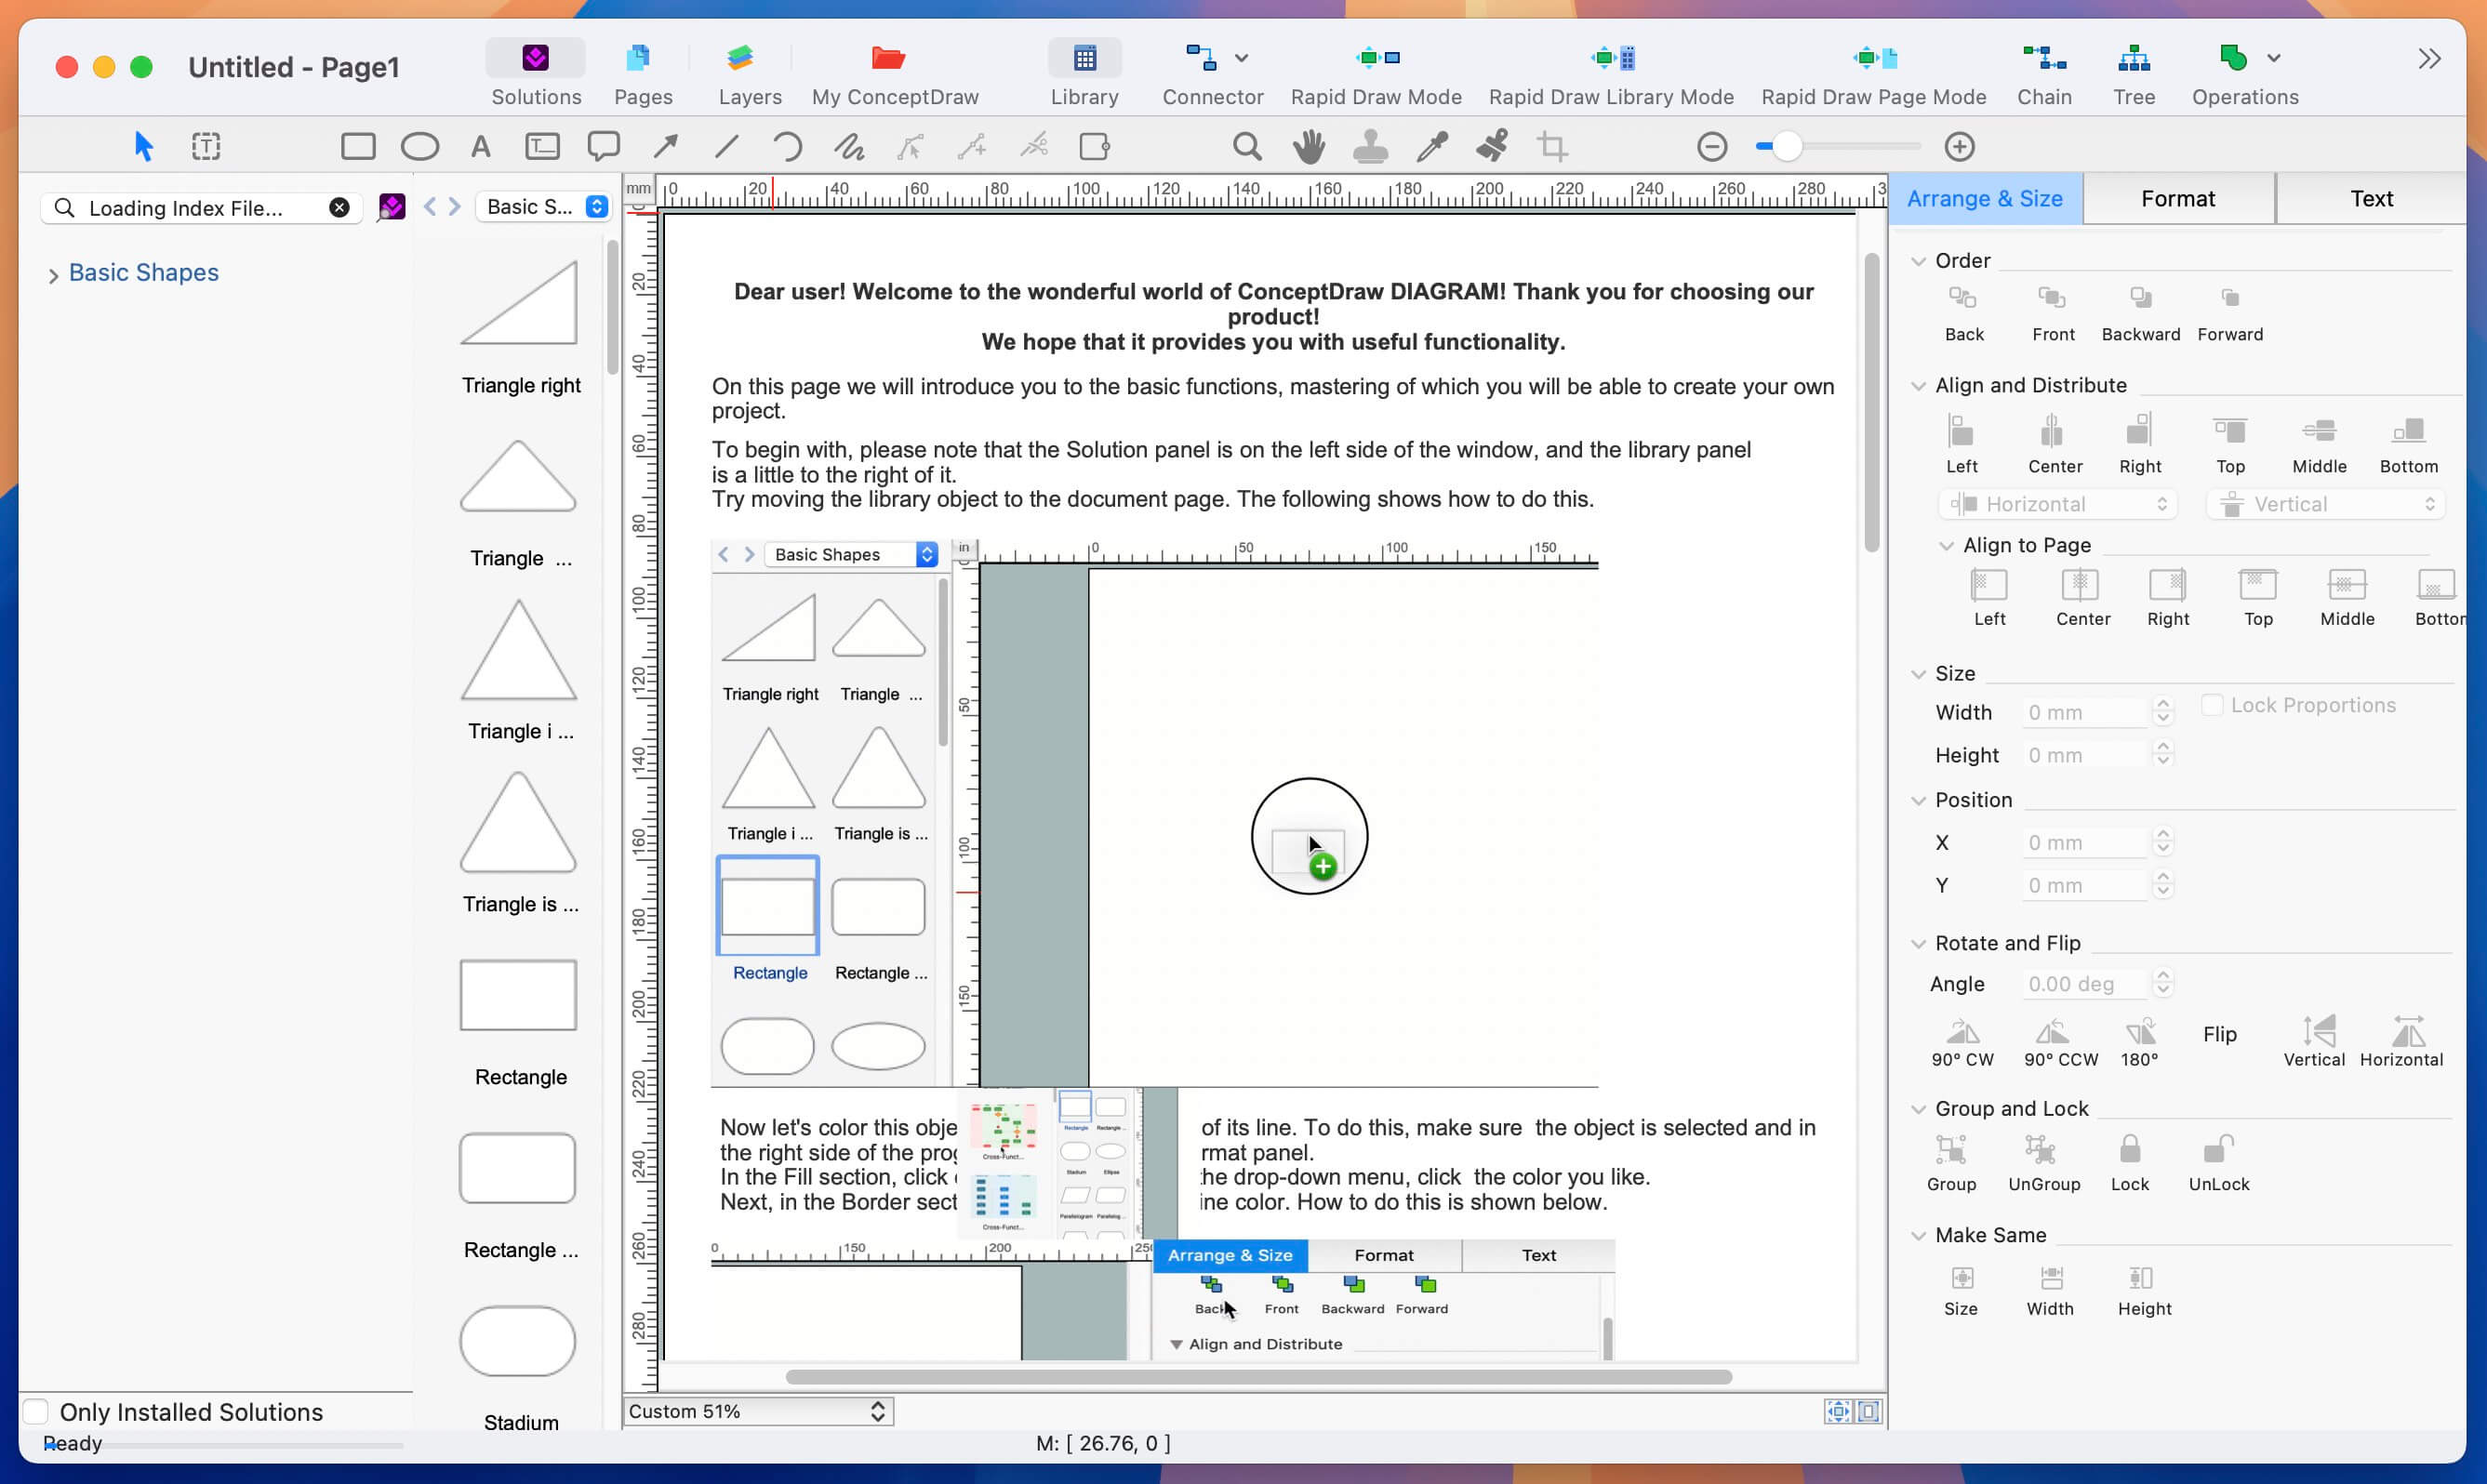Switch to the Format tab

coord(2178,198)
